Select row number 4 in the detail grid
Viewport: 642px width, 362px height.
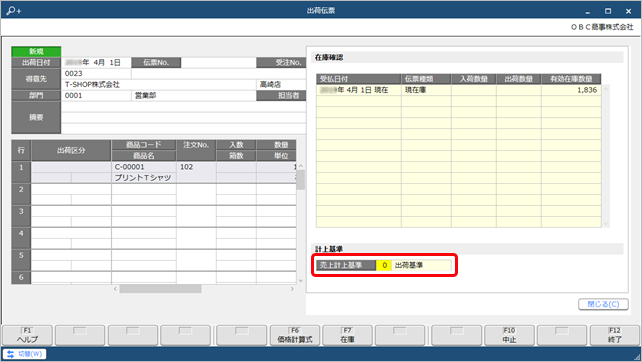(21, 238)
